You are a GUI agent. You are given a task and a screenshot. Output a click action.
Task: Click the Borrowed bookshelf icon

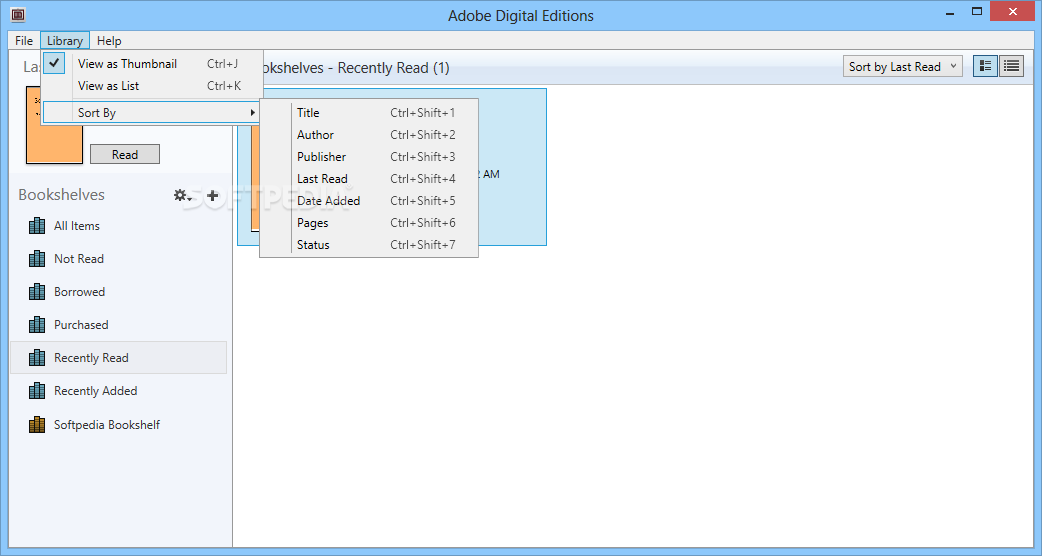pos(37,292)
